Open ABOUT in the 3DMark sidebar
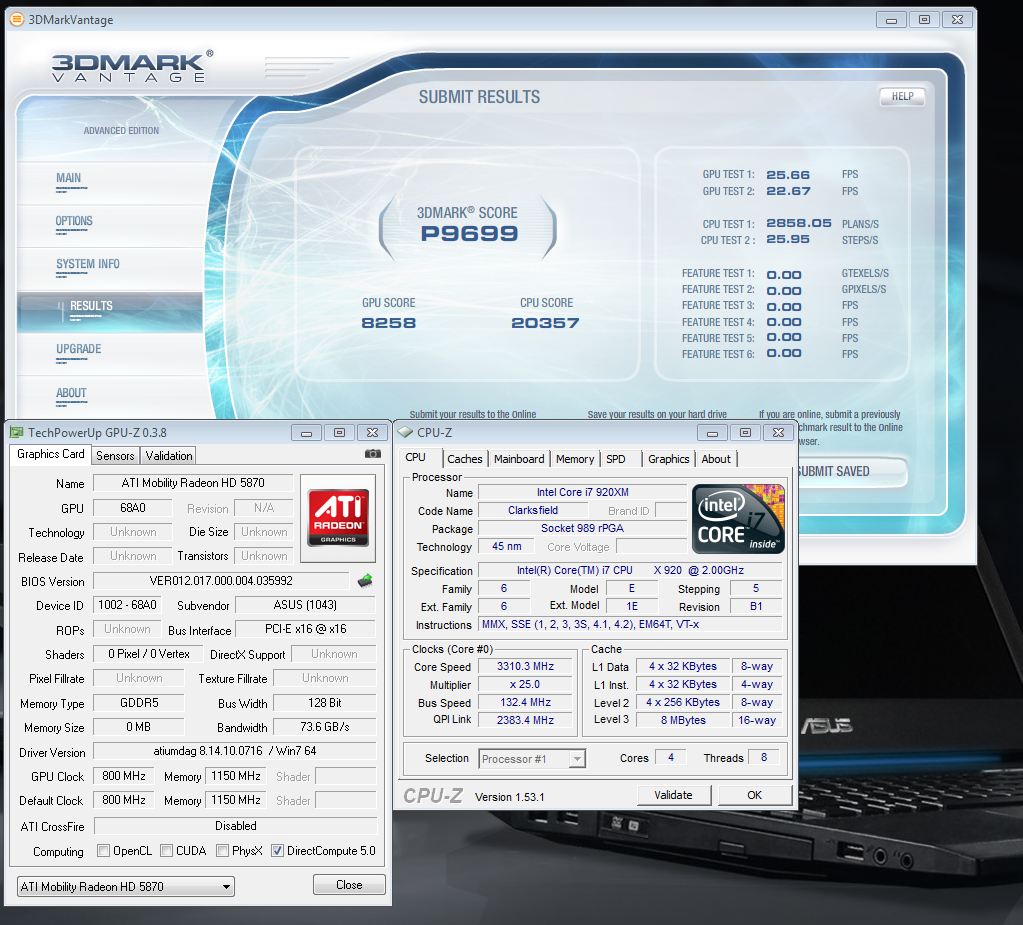 (x=71, y=393)
